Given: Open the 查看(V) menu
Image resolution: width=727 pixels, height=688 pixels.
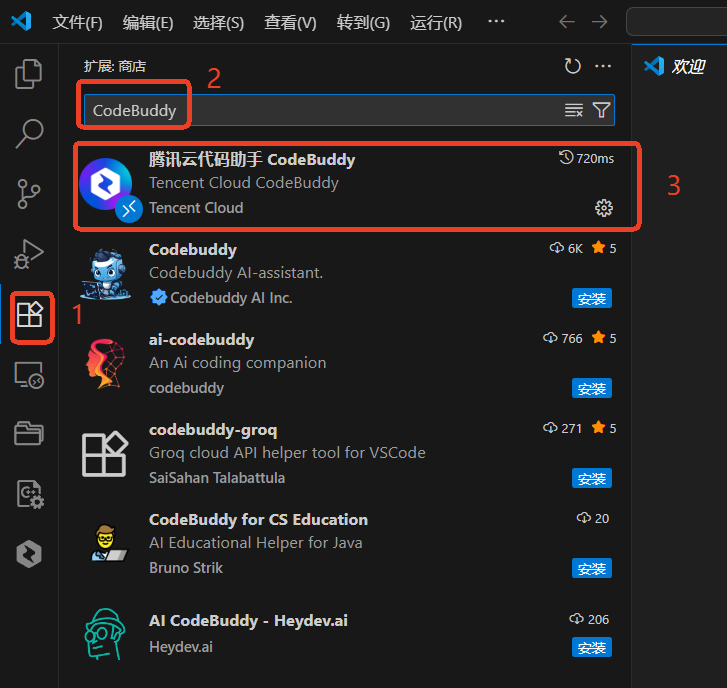Looking at the screenshot, I should click(x=290, y=22).
